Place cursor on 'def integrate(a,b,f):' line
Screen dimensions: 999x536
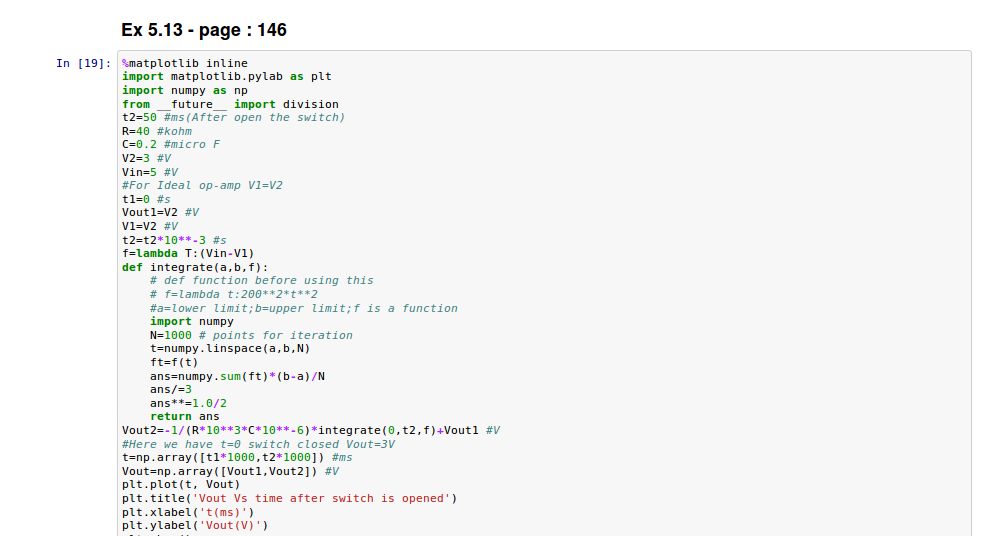pyautogui.click(x=195, y=267)
